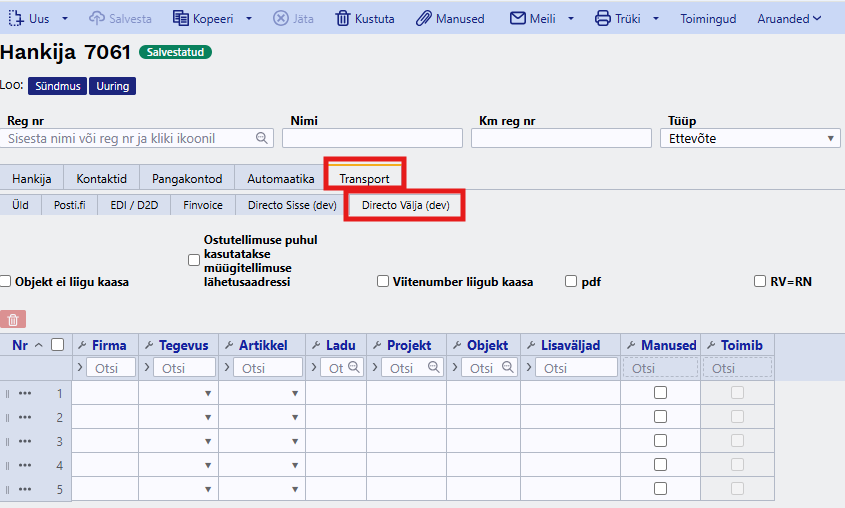
Task: Check Manused box in row 1
Action: (660, 393)
